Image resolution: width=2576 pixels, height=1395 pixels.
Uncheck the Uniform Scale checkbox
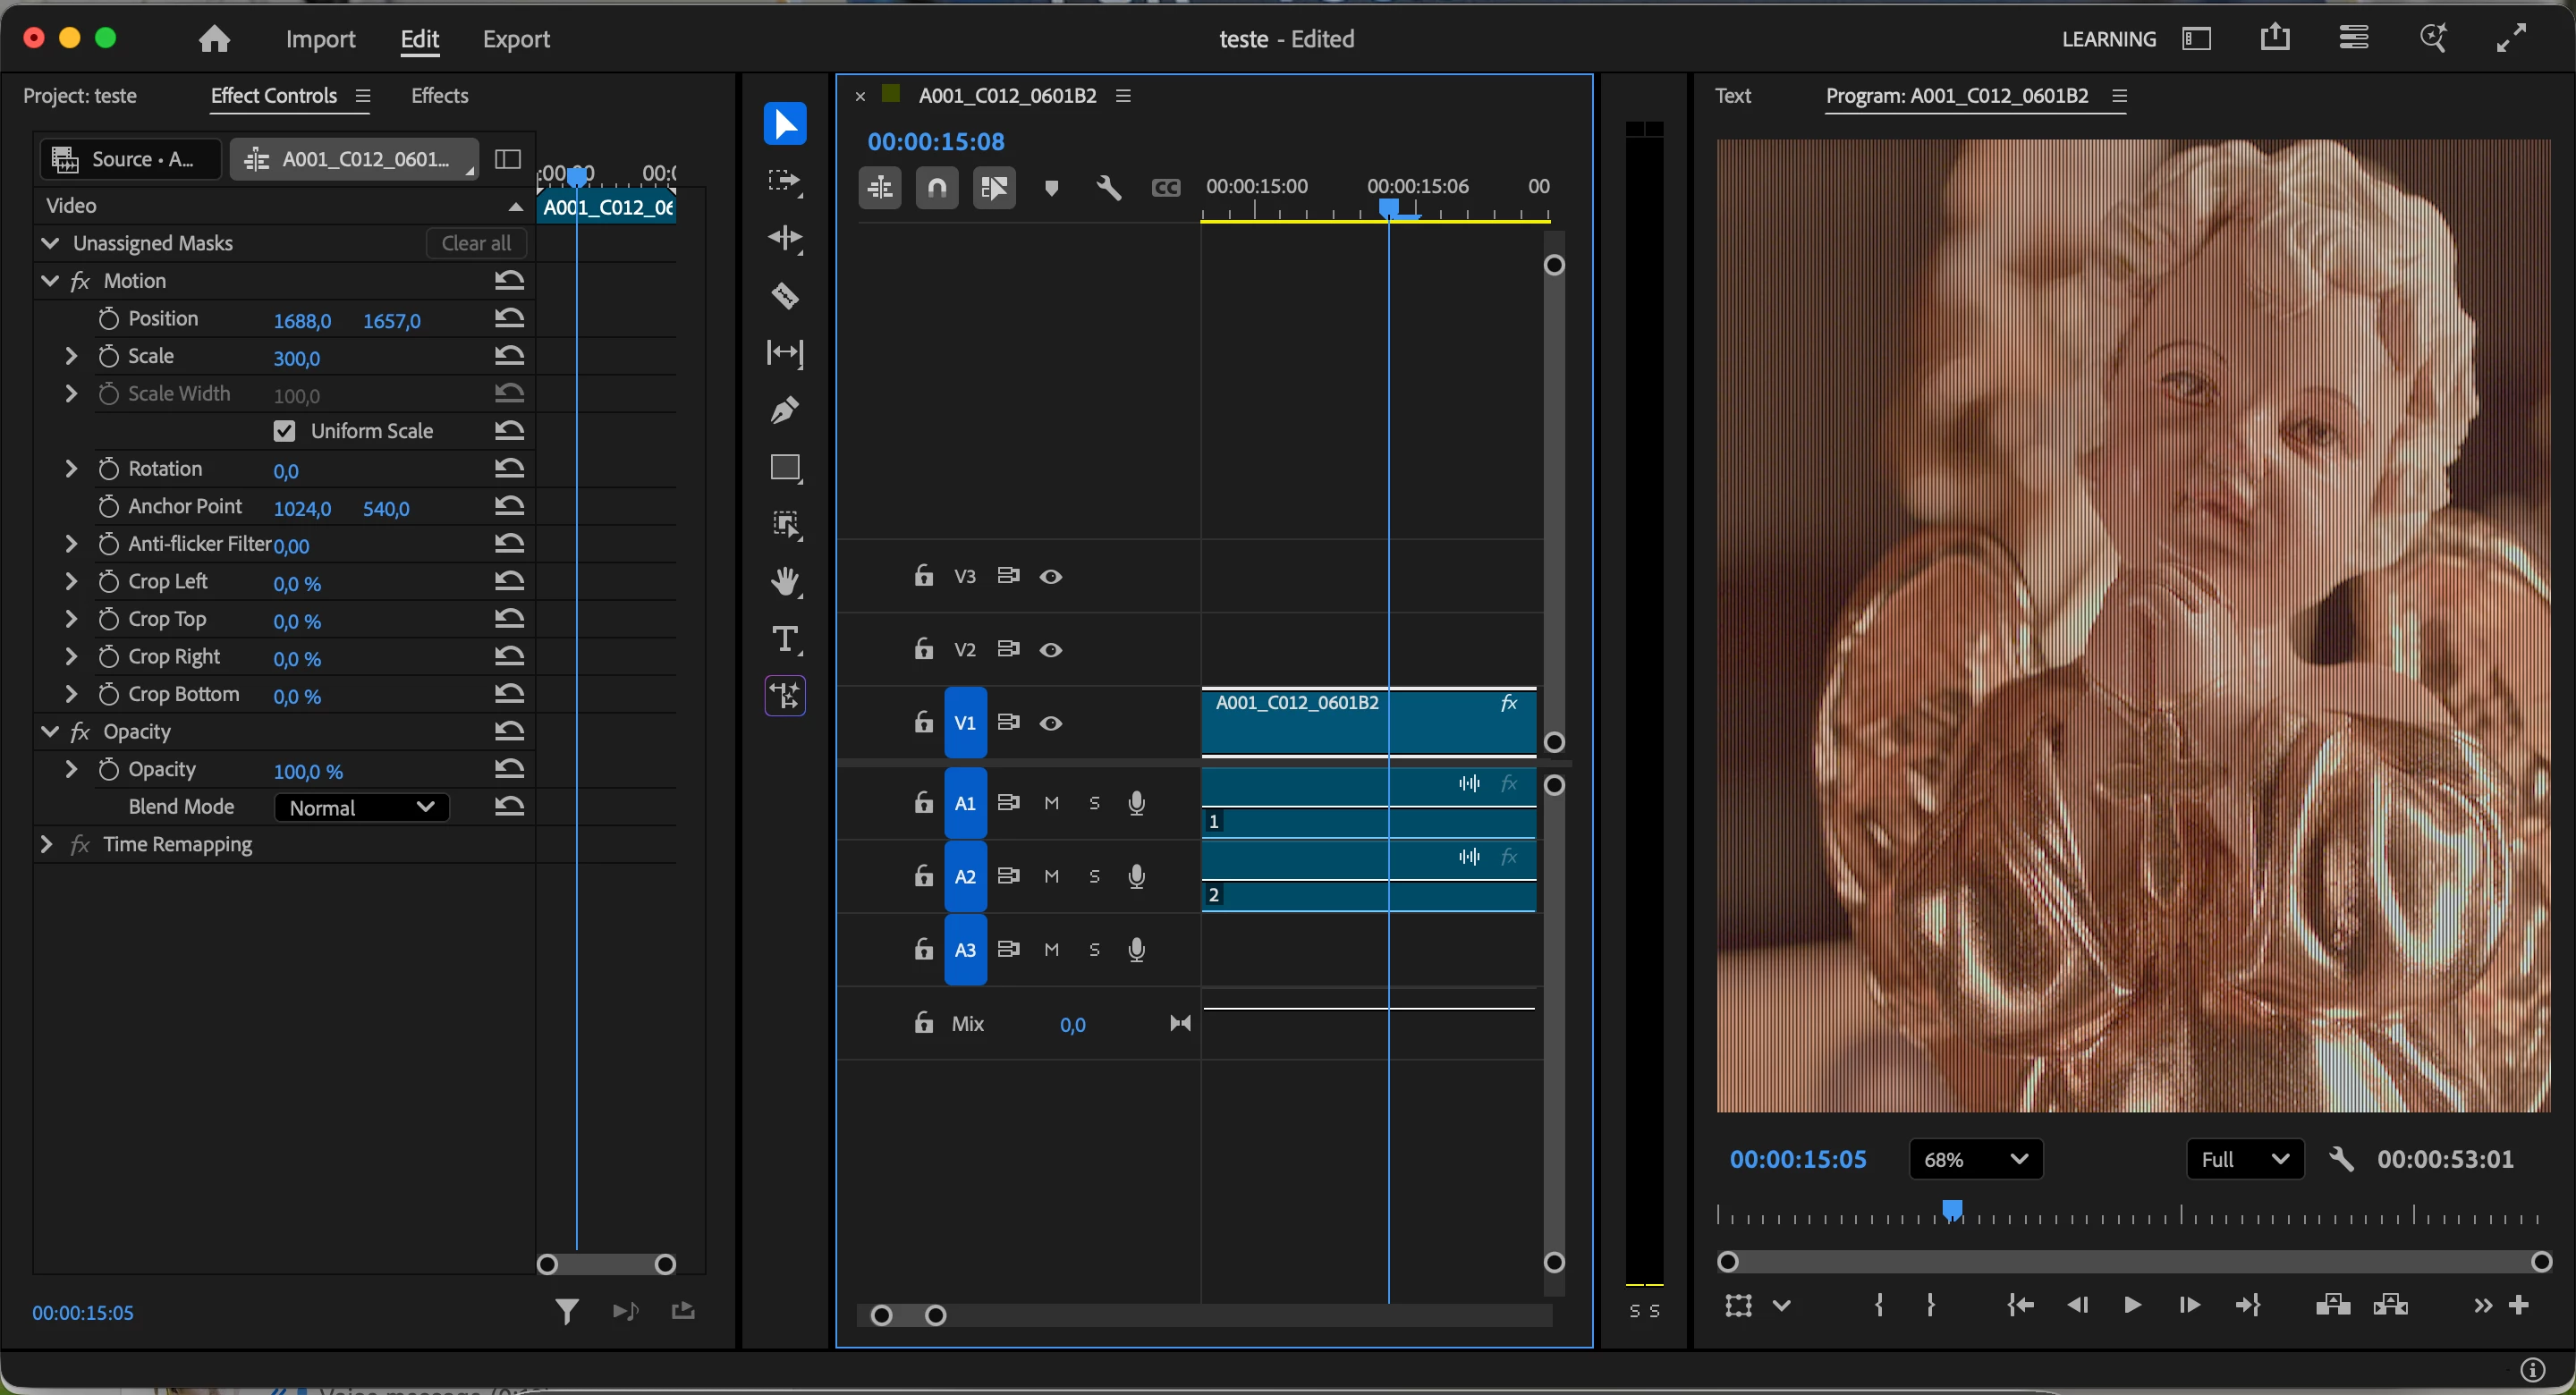pos(285,431)
